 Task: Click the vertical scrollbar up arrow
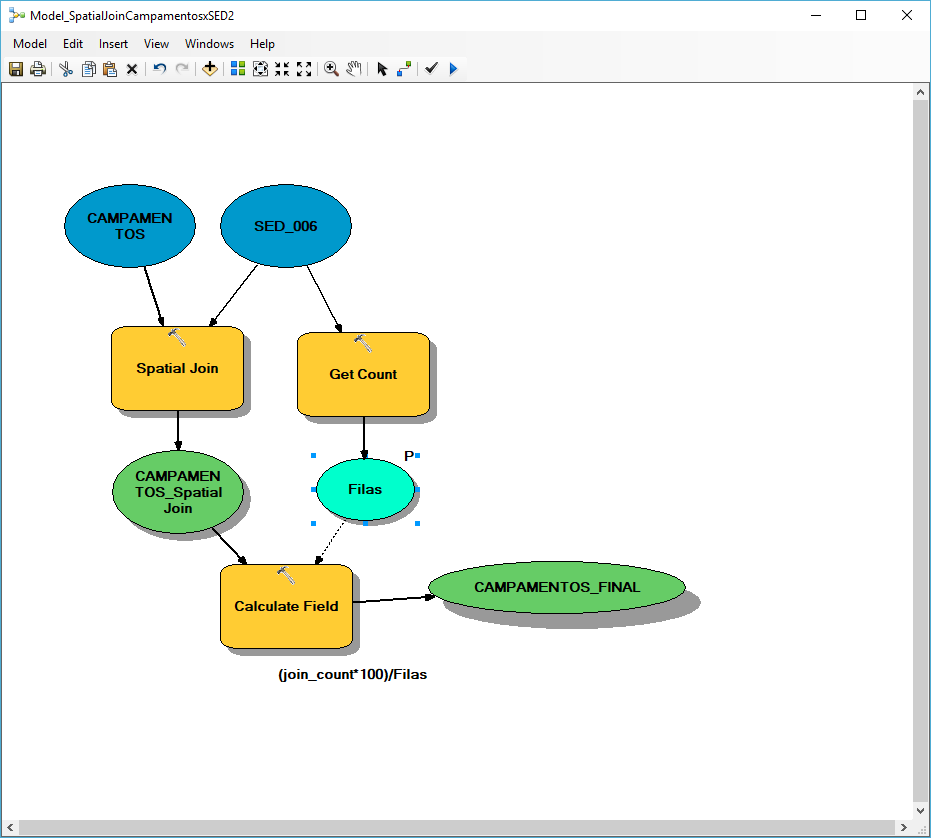tap(920, 92)
